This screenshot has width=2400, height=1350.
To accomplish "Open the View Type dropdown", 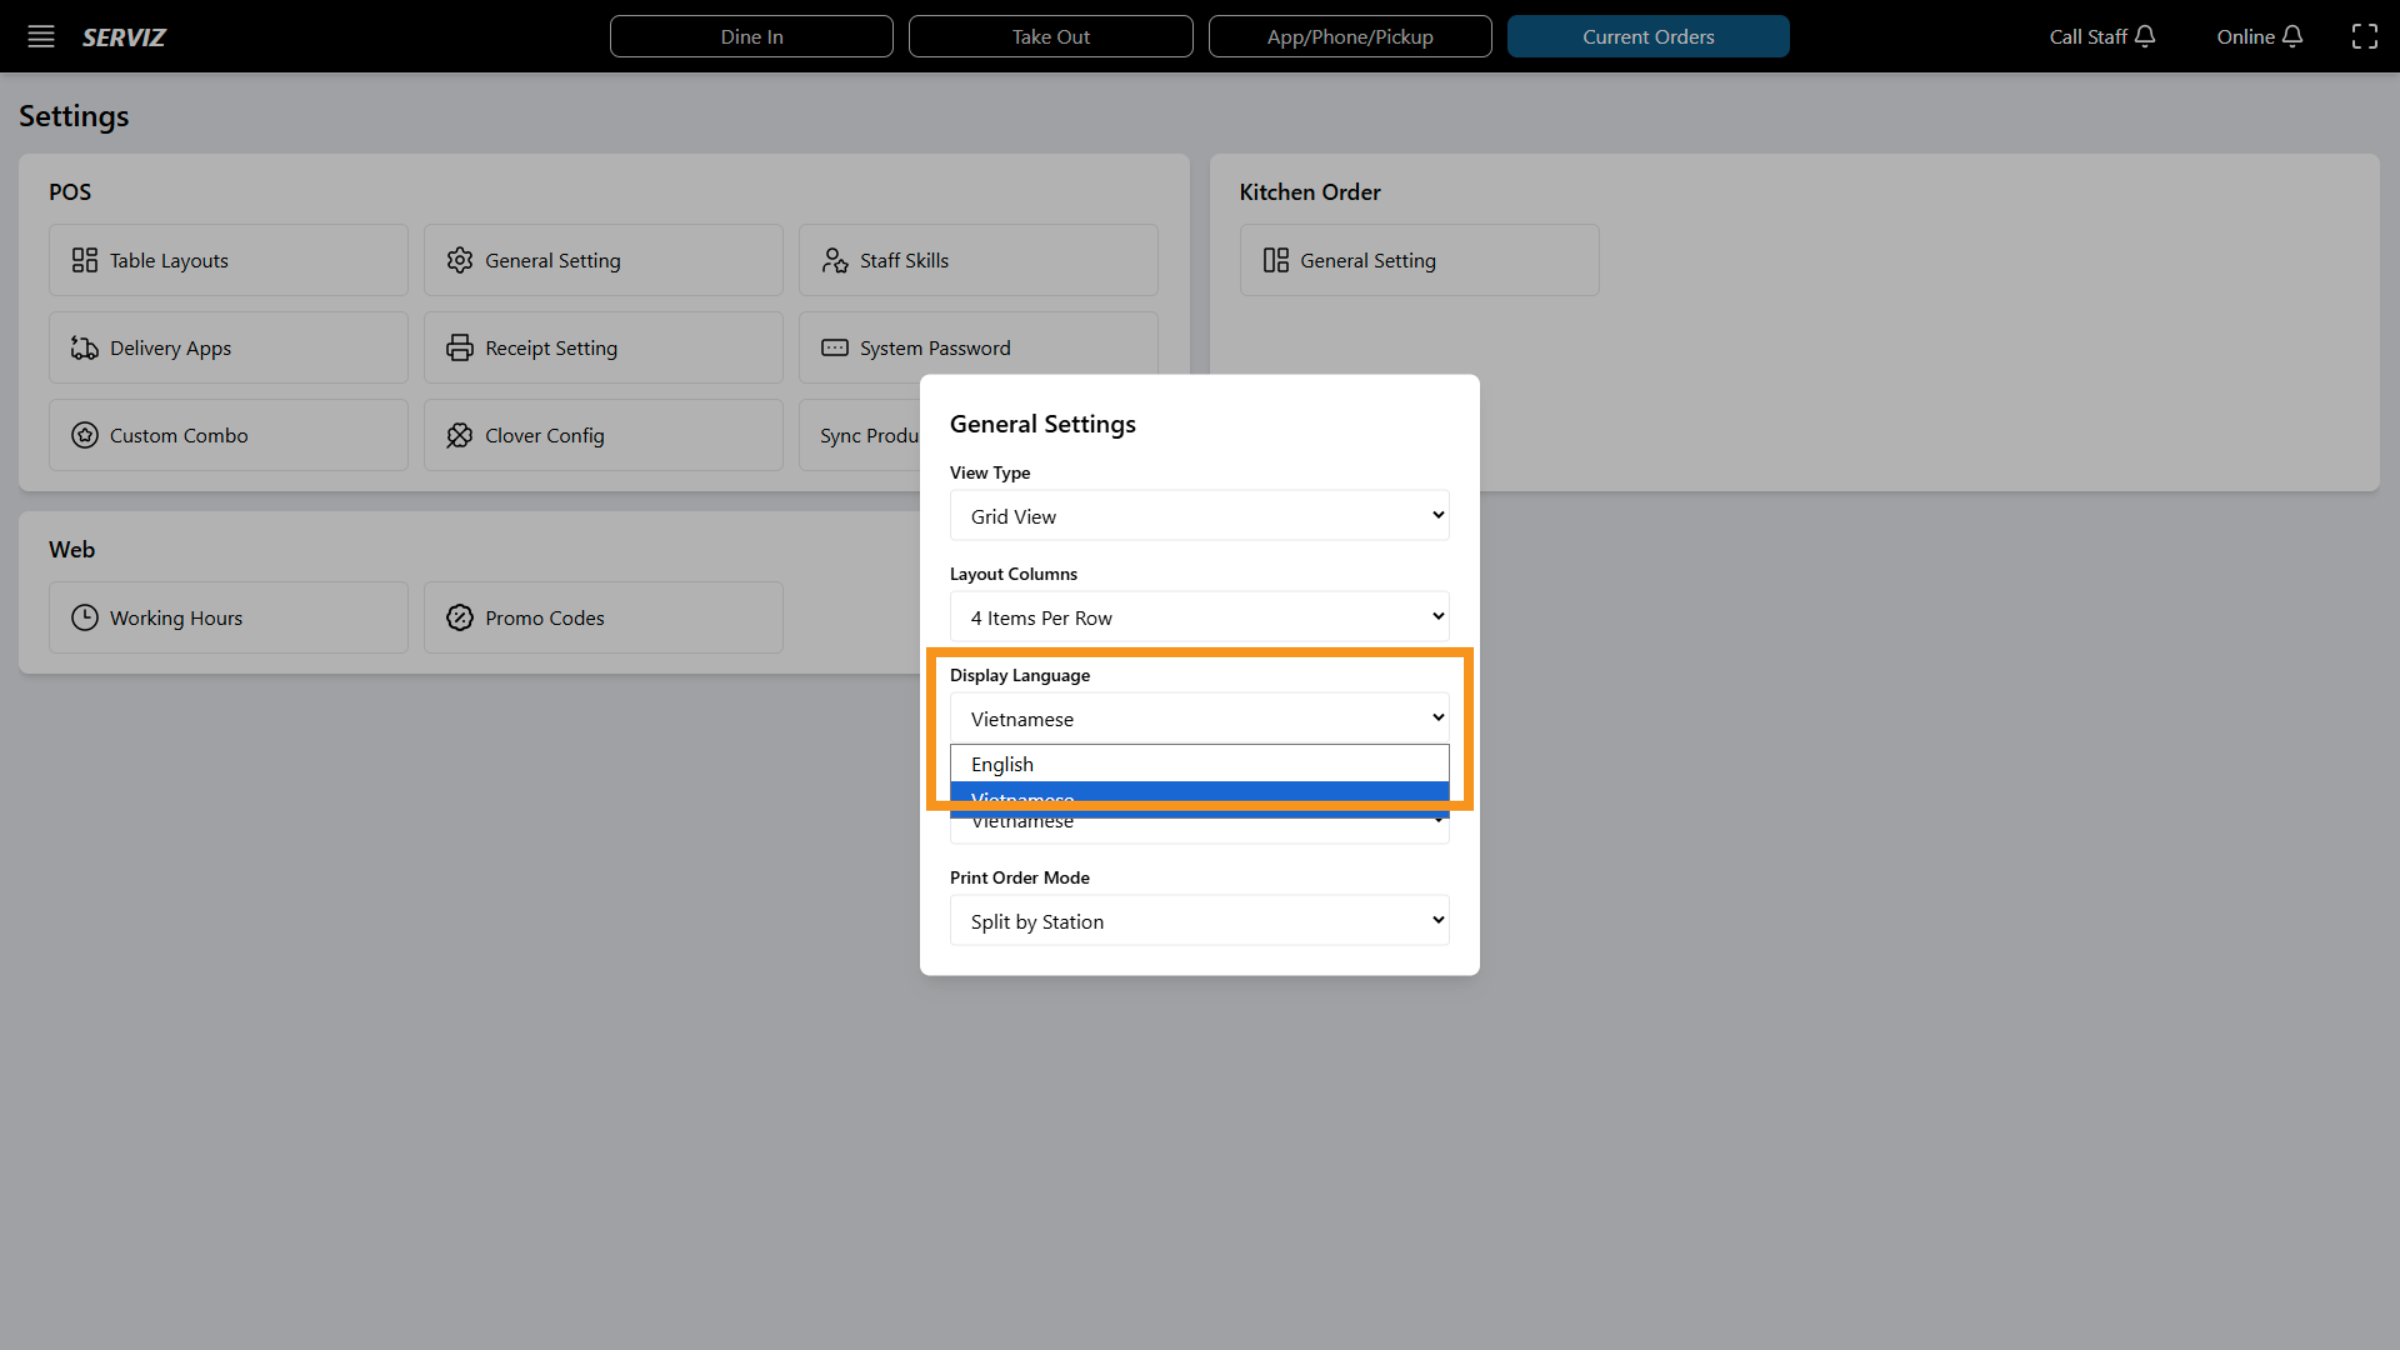I will (x=1198, y=515).
